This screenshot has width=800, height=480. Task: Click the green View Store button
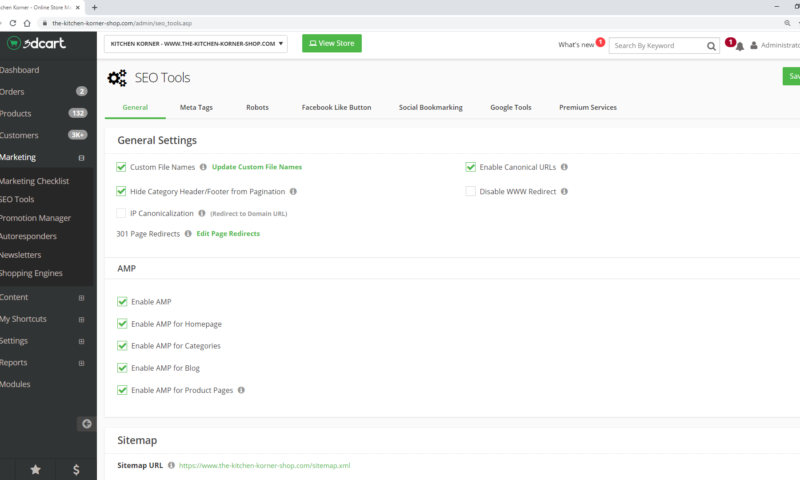331,44
